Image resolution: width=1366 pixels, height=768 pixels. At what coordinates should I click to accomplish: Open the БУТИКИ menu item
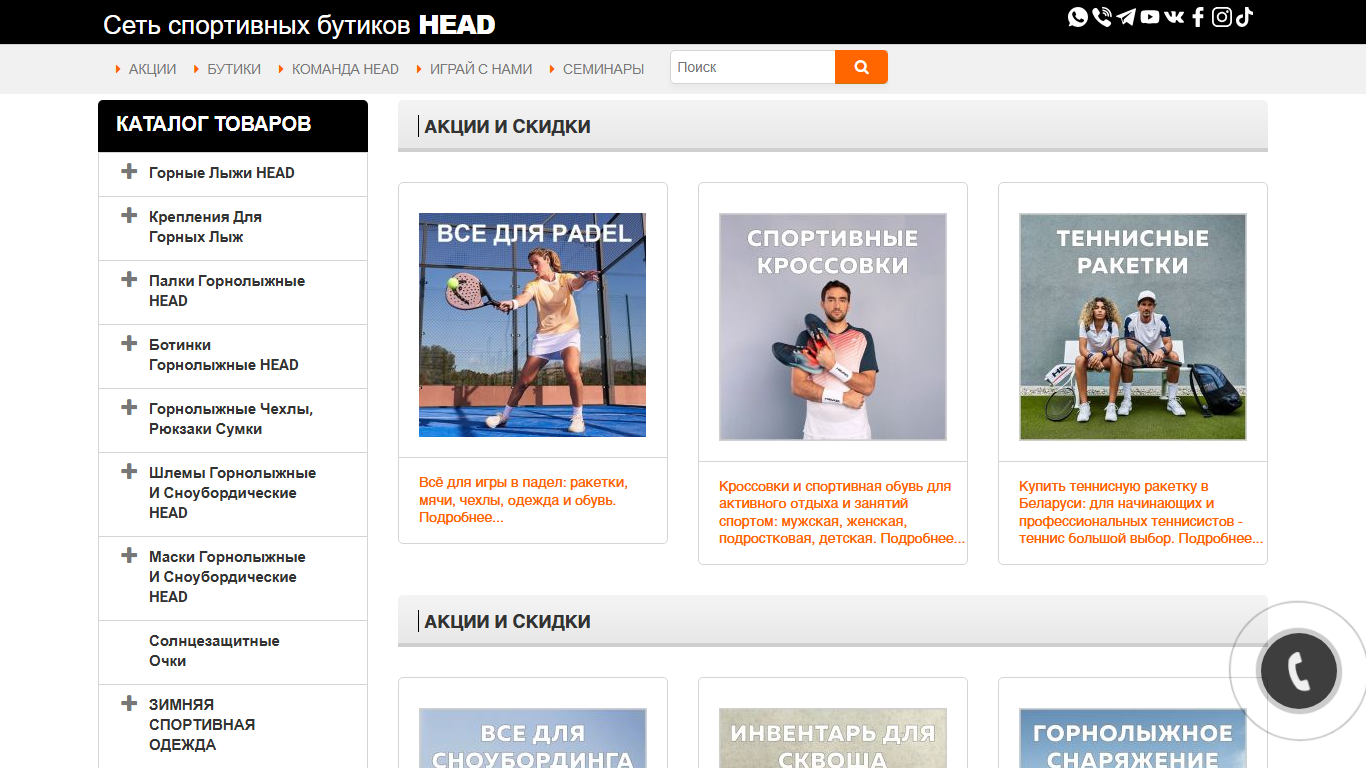(x=234, y=69)
